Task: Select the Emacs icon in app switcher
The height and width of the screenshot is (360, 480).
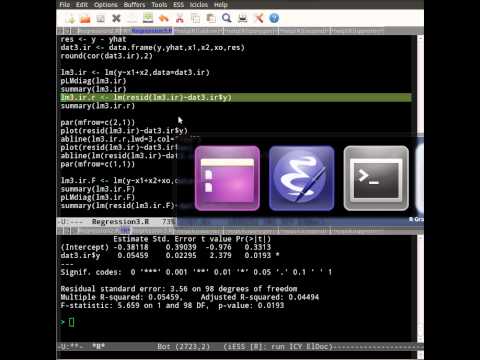Action: click(302, 178)
